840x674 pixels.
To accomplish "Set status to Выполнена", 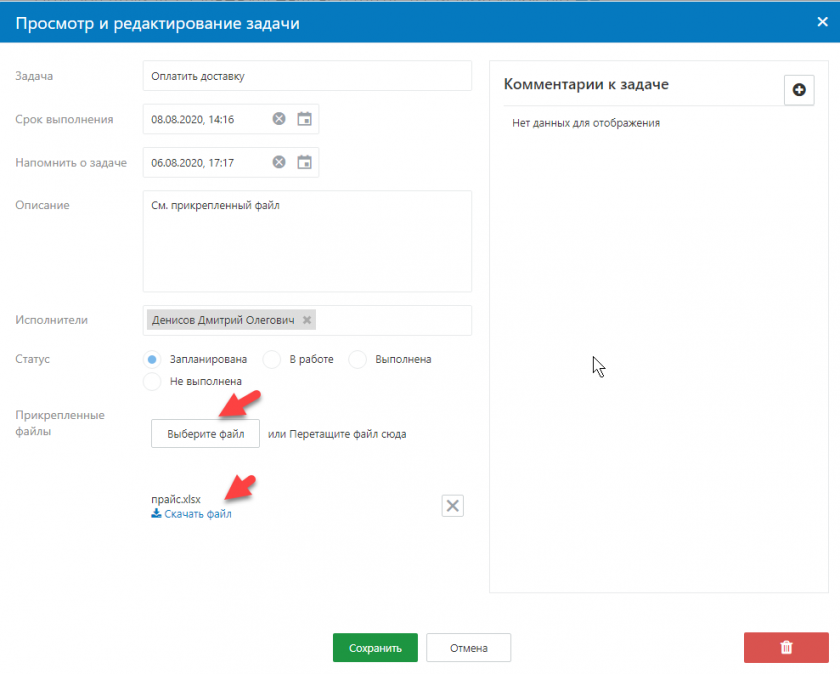I will (357, 359).
